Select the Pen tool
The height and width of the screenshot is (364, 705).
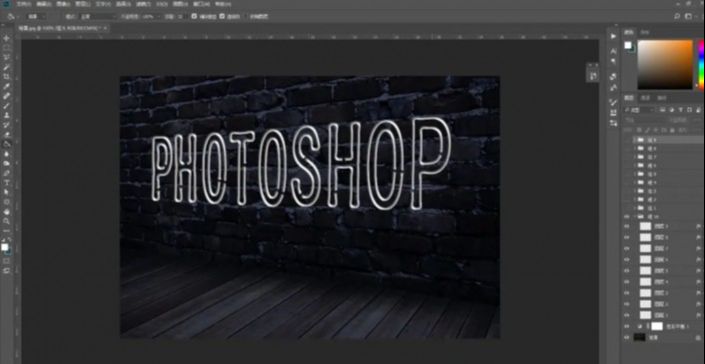[x=6, y=173]
